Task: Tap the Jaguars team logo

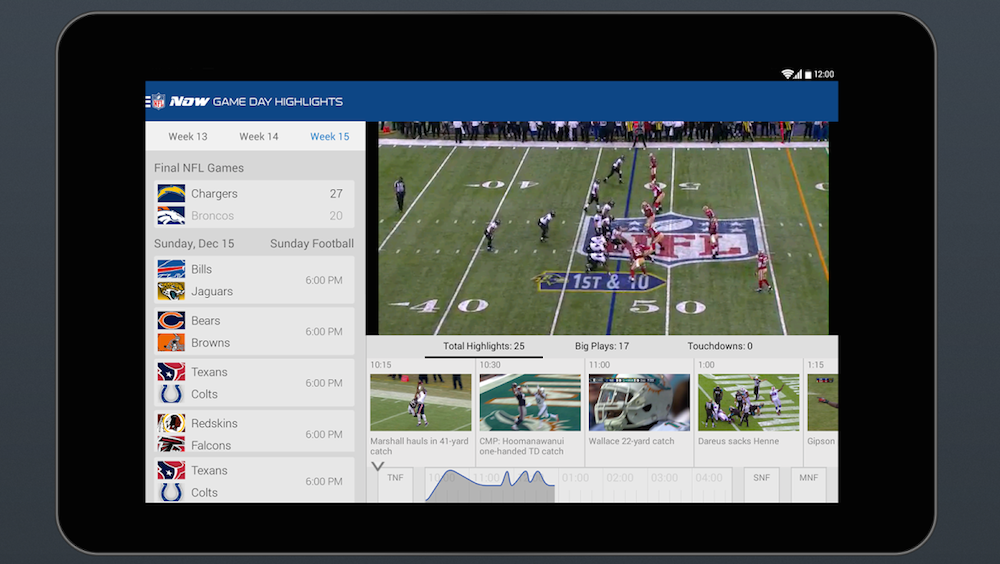Action: [171, 291]
